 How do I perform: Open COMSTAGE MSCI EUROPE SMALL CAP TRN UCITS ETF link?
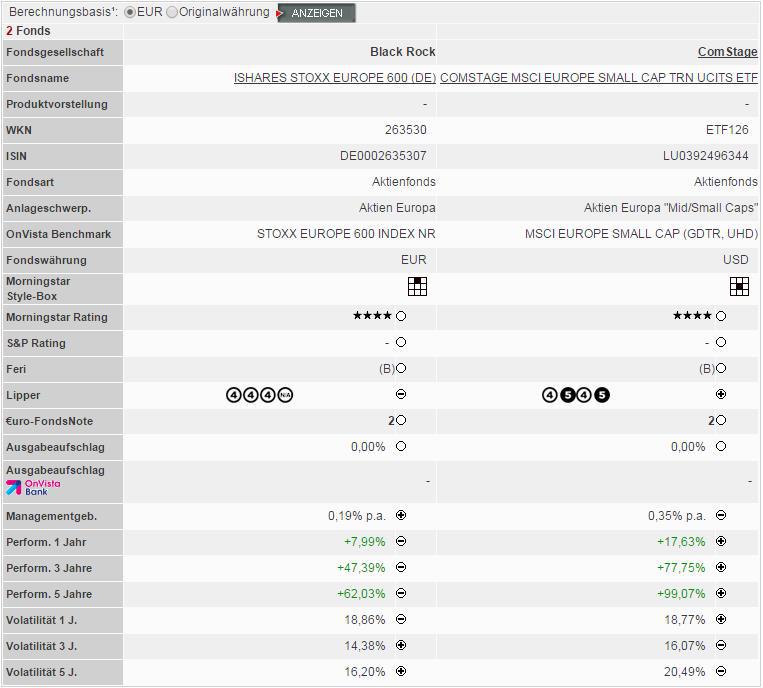click(x=599, y=78)
